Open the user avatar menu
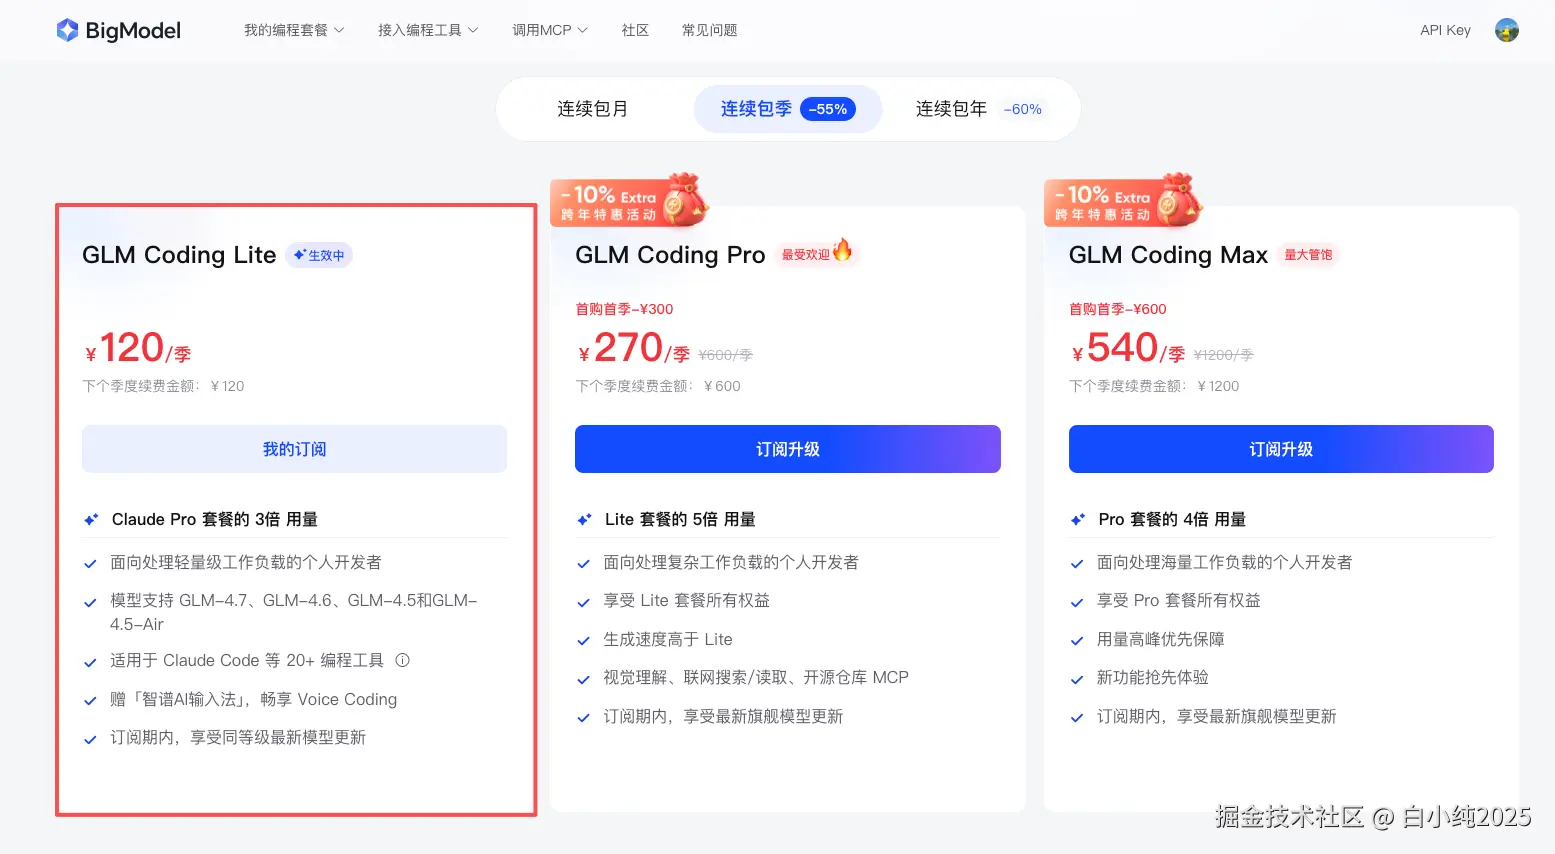Screen dimensions: 1555x854 tap(1506, 30)
